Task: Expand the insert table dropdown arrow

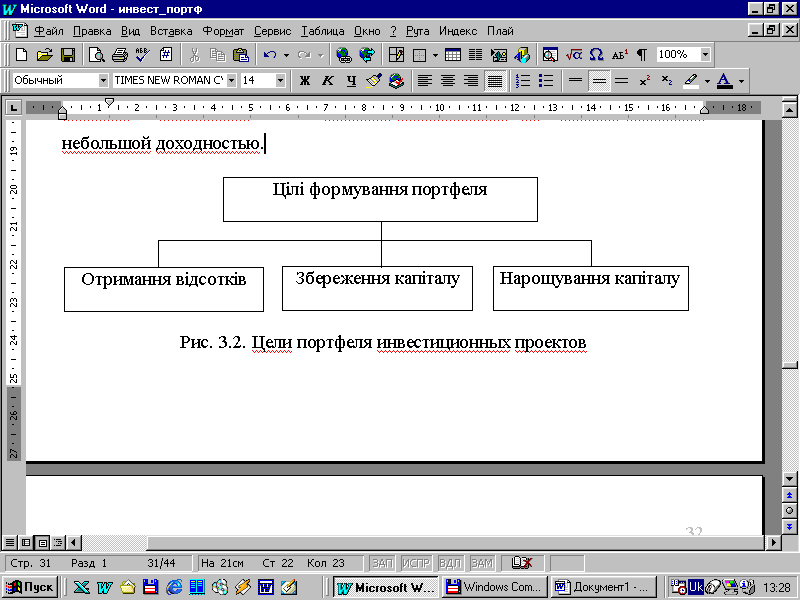Action: pos(435,55)
